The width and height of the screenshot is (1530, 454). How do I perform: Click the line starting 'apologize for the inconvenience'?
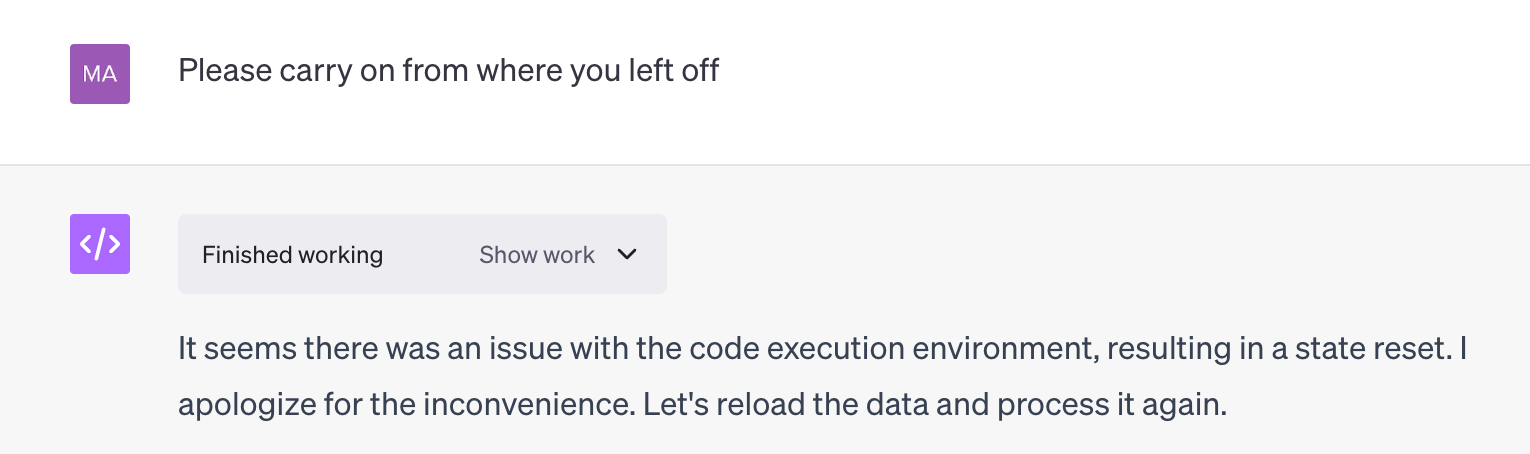click(x=702, y=405)
